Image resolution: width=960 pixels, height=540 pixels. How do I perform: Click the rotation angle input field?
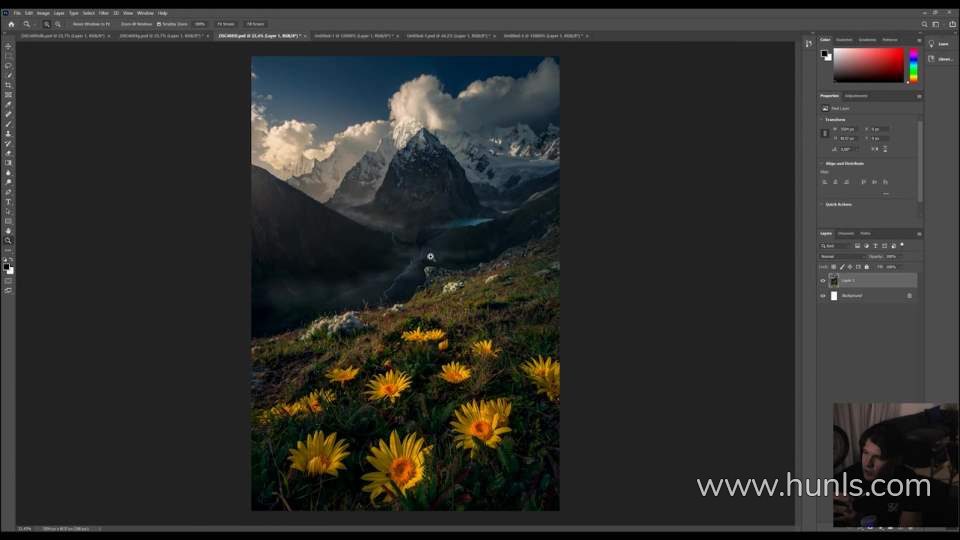tap(847, 149)
